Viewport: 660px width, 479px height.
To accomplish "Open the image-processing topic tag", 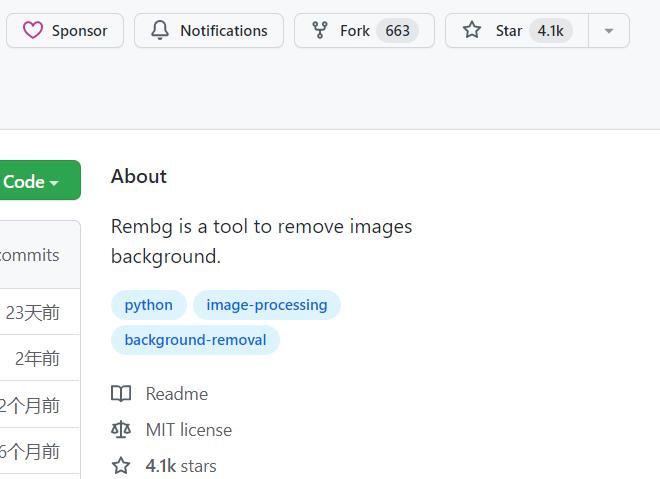I will (267, 305).
